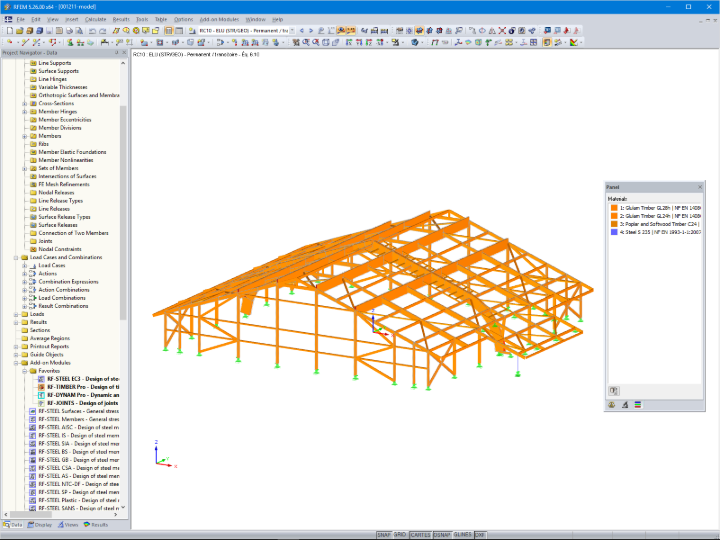The image size is (720, 540).
Task: Open RF-DYNAM Pro module from Favorites
Action: tap(79, 395)
